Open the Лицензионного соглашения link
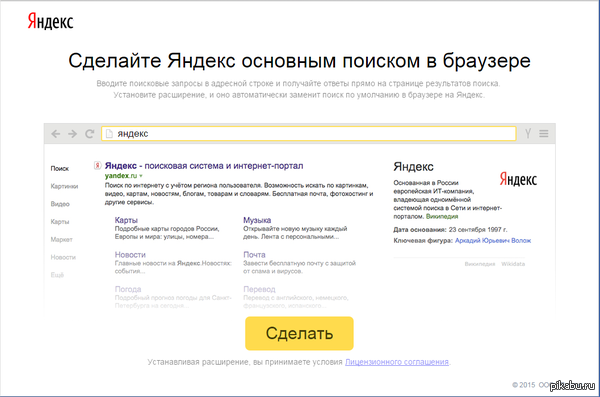The width and height of the screenshot is (600, 397). coord(397,362)
